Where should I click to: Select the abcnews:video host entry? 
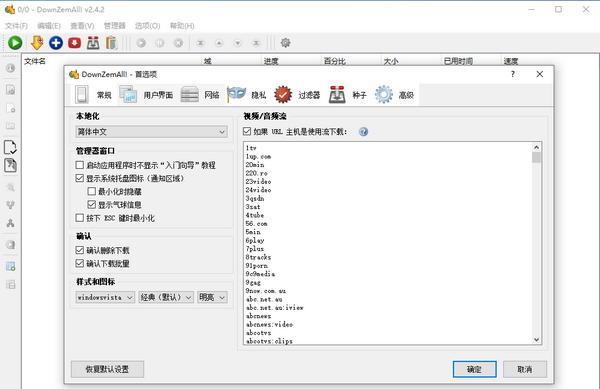[269, 324]
